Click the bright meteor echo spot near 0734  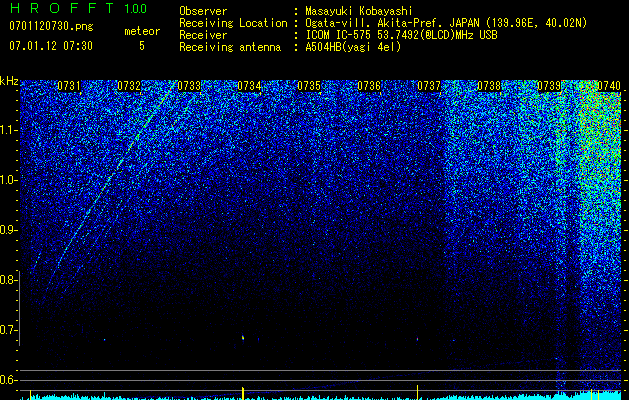click(243, 338)
